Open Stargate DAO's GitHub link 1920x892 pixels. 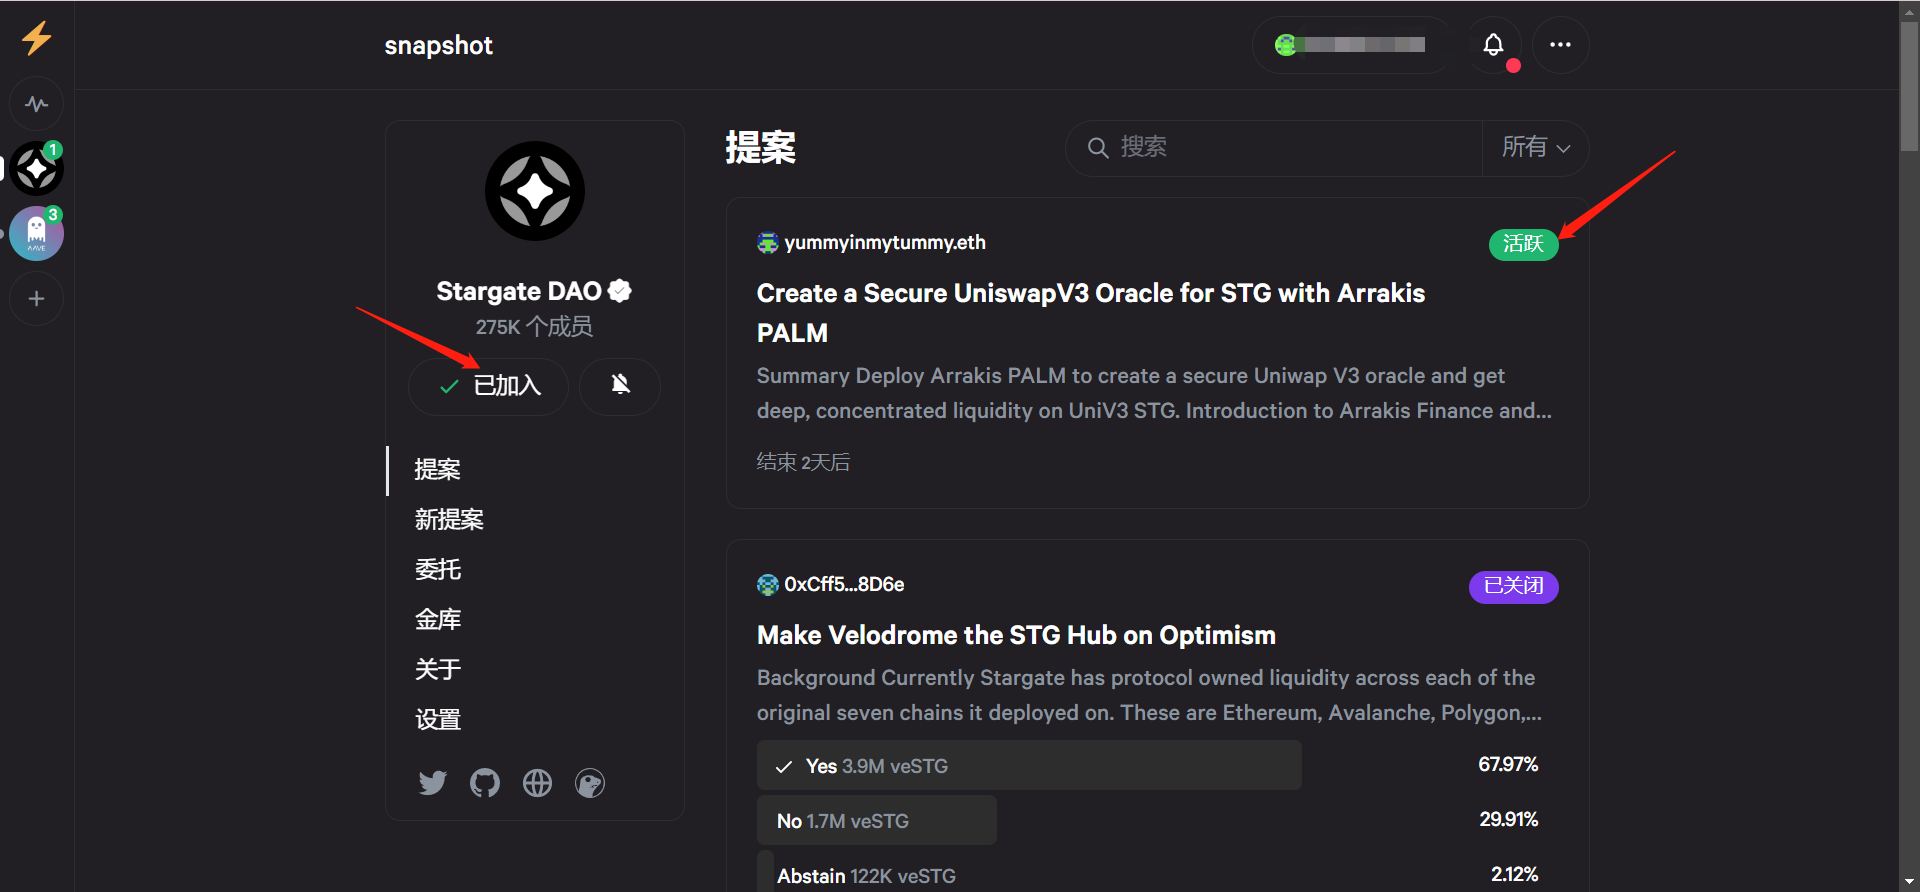point(485,783)
